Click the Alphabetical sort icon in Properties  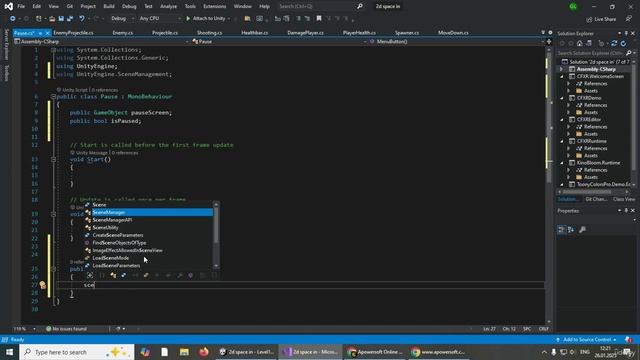point(571,230)
